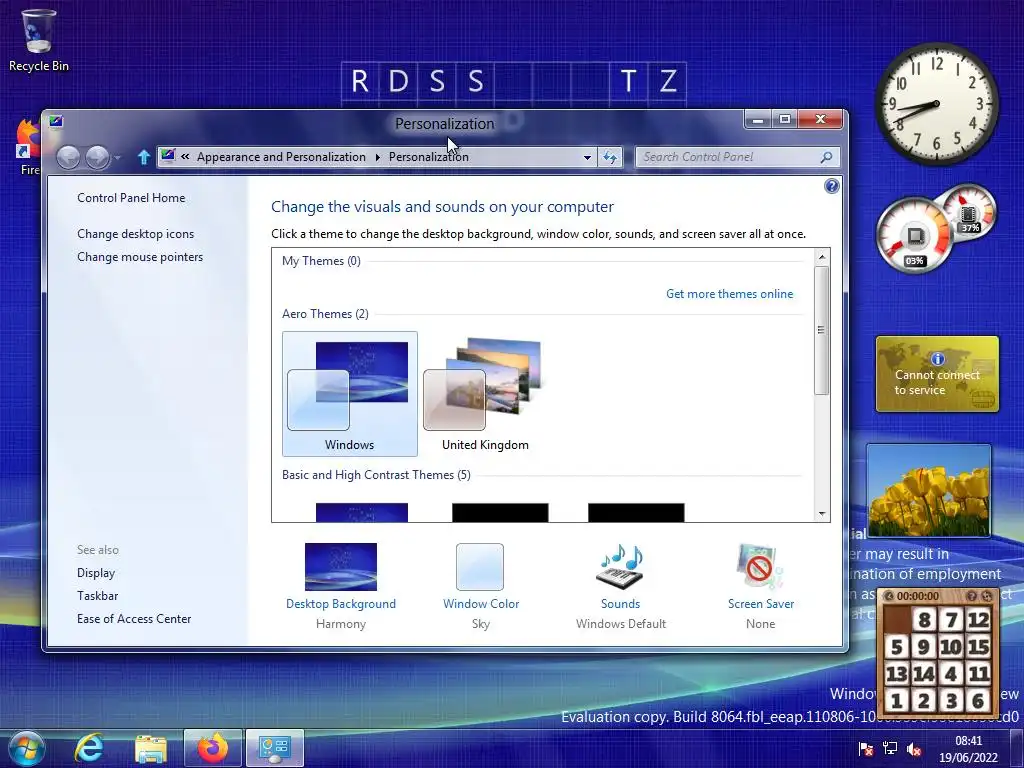Click the puzzle gadget timer icon
The width and height of the screenshot is (1024, 768).
(x=889, y=596)
